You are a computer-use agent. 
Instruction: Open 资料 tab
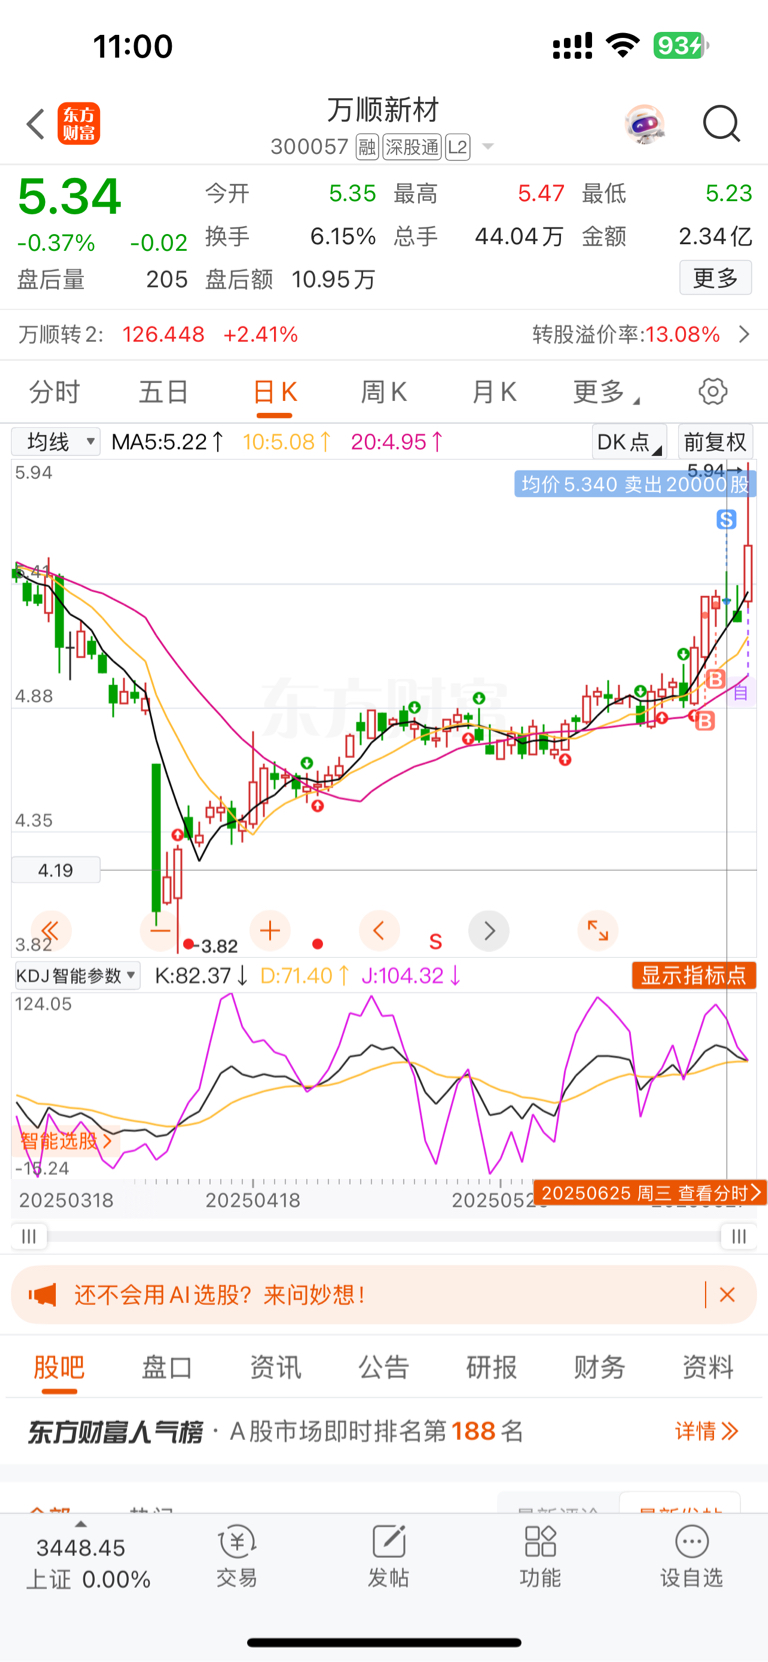click(x=708, y=1367)
